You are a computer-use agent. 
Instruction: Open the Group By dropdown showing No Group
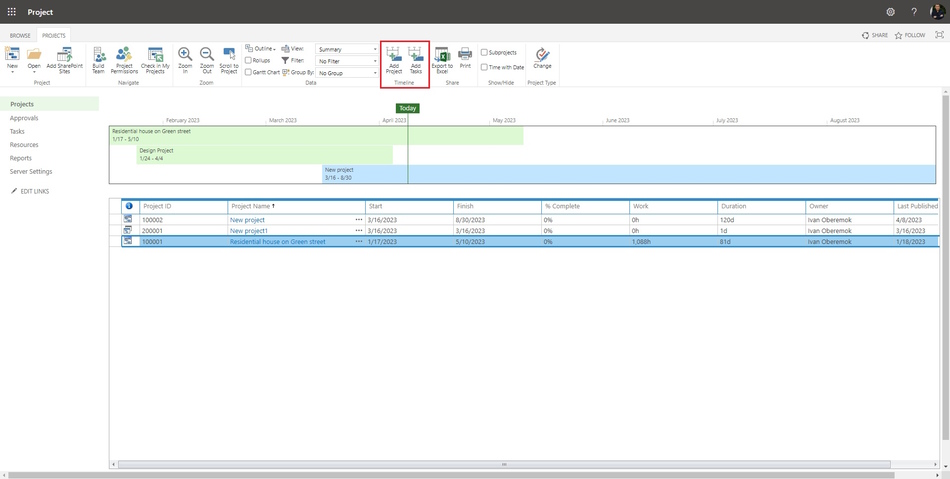347,73
